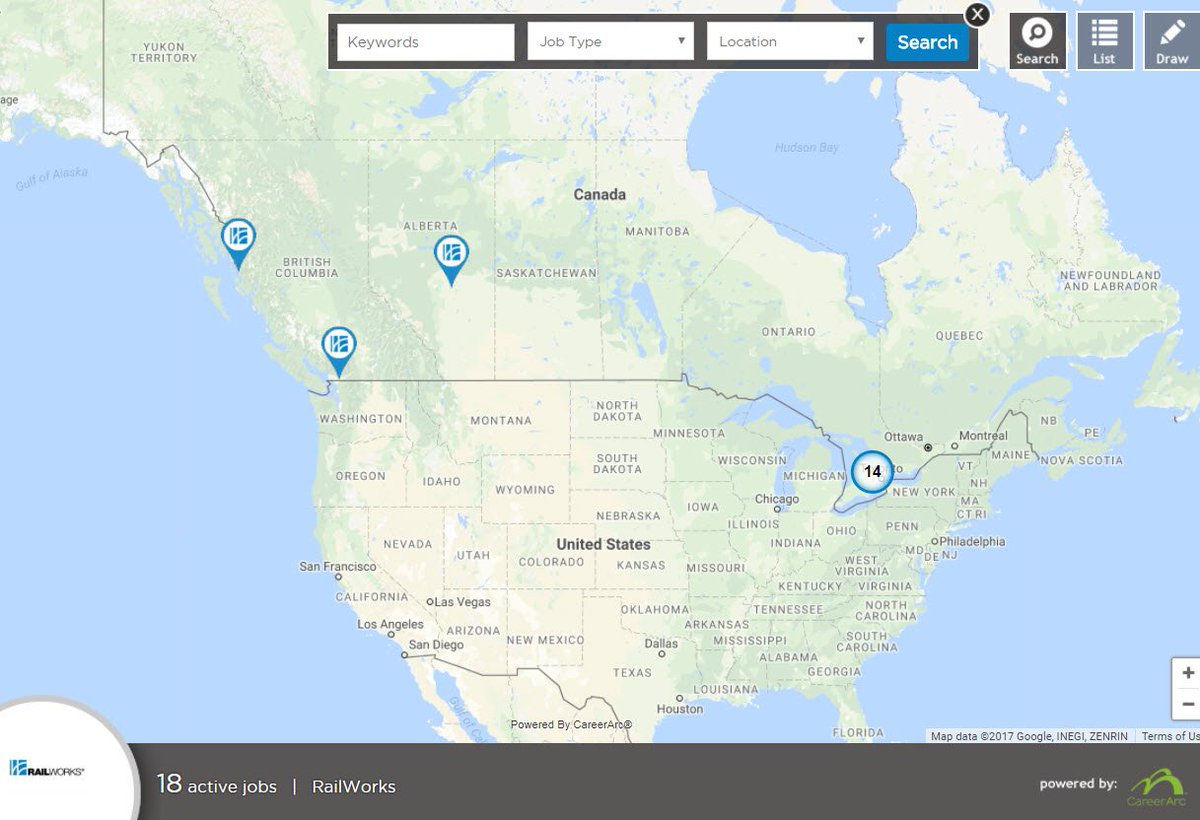The width and height of the screenshot is (1200, 820).
Task: Click the Philadelphia label on map
Action: point(972,541)
